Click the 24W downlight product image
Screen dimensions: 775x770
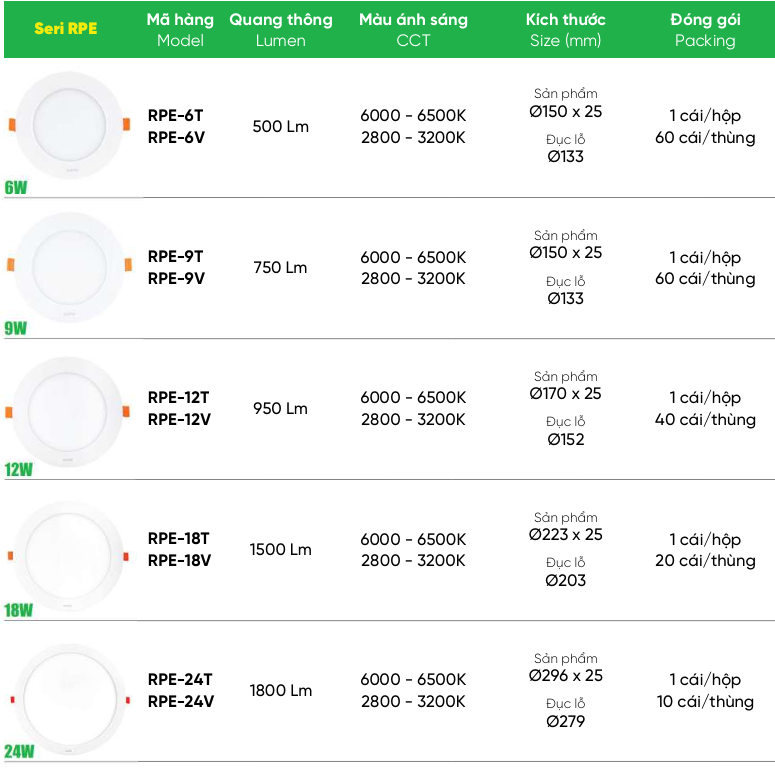pos(70,699)
